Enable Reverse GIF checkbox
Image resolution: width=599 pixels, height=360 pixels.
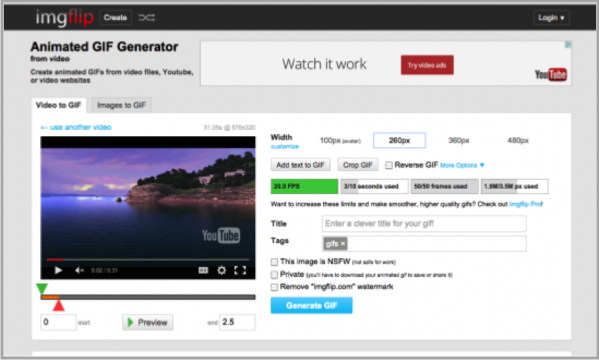[x=389, y=165]
